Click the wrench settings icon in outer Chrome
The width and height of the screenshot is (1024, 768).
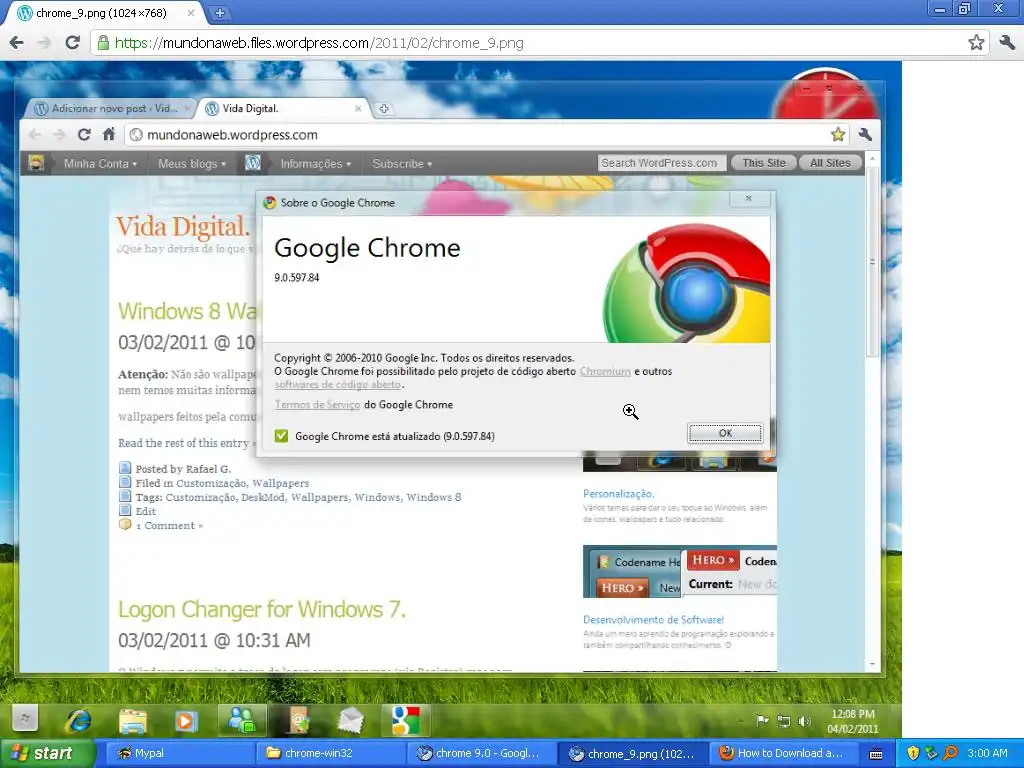coord(1007,43)
